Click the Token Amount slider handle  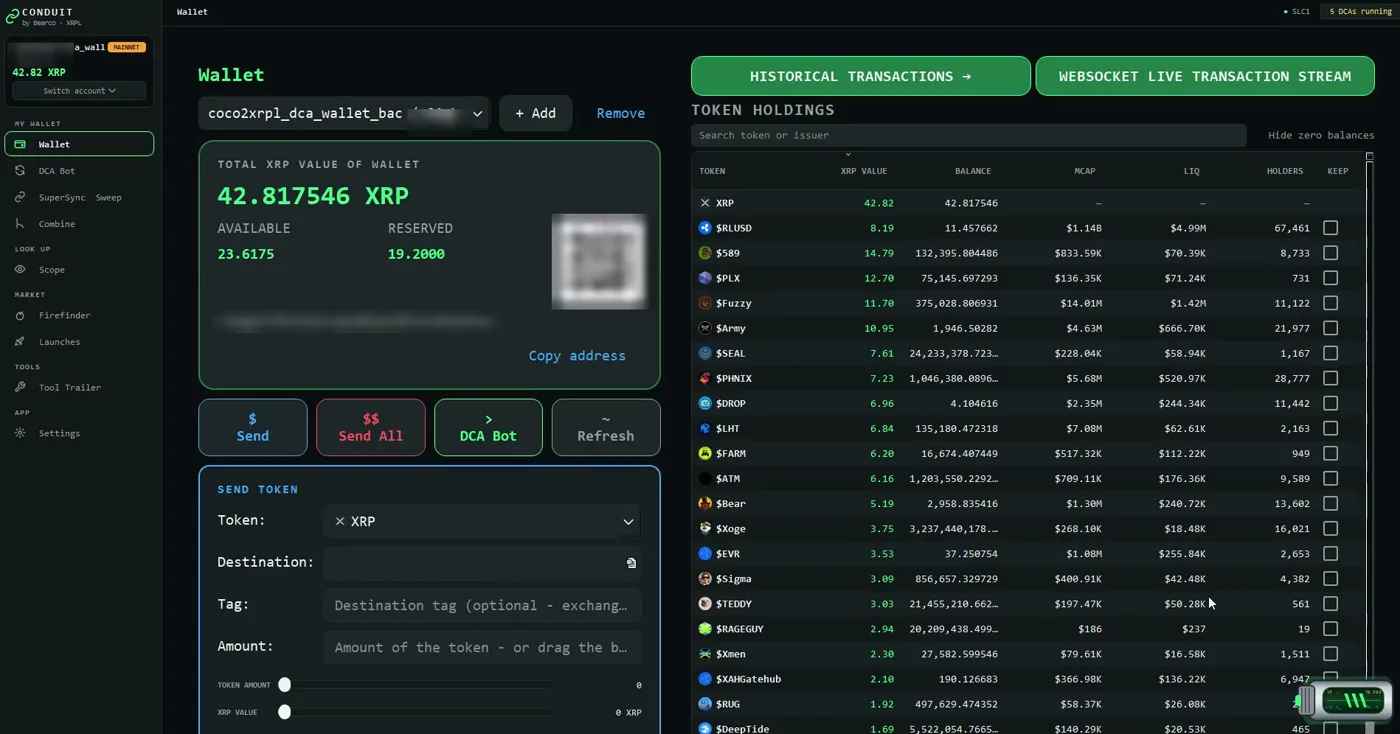[x=285, y=685]
